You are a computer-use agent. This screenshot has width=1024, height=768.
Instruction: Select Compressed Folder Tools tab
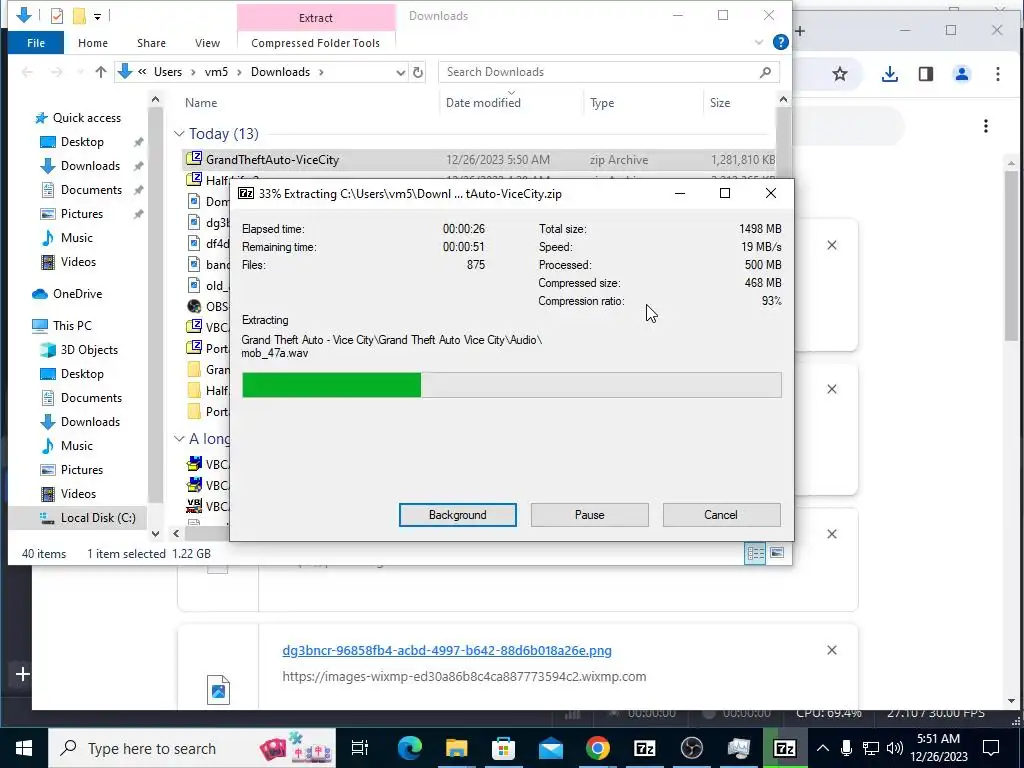click(315, 43)
